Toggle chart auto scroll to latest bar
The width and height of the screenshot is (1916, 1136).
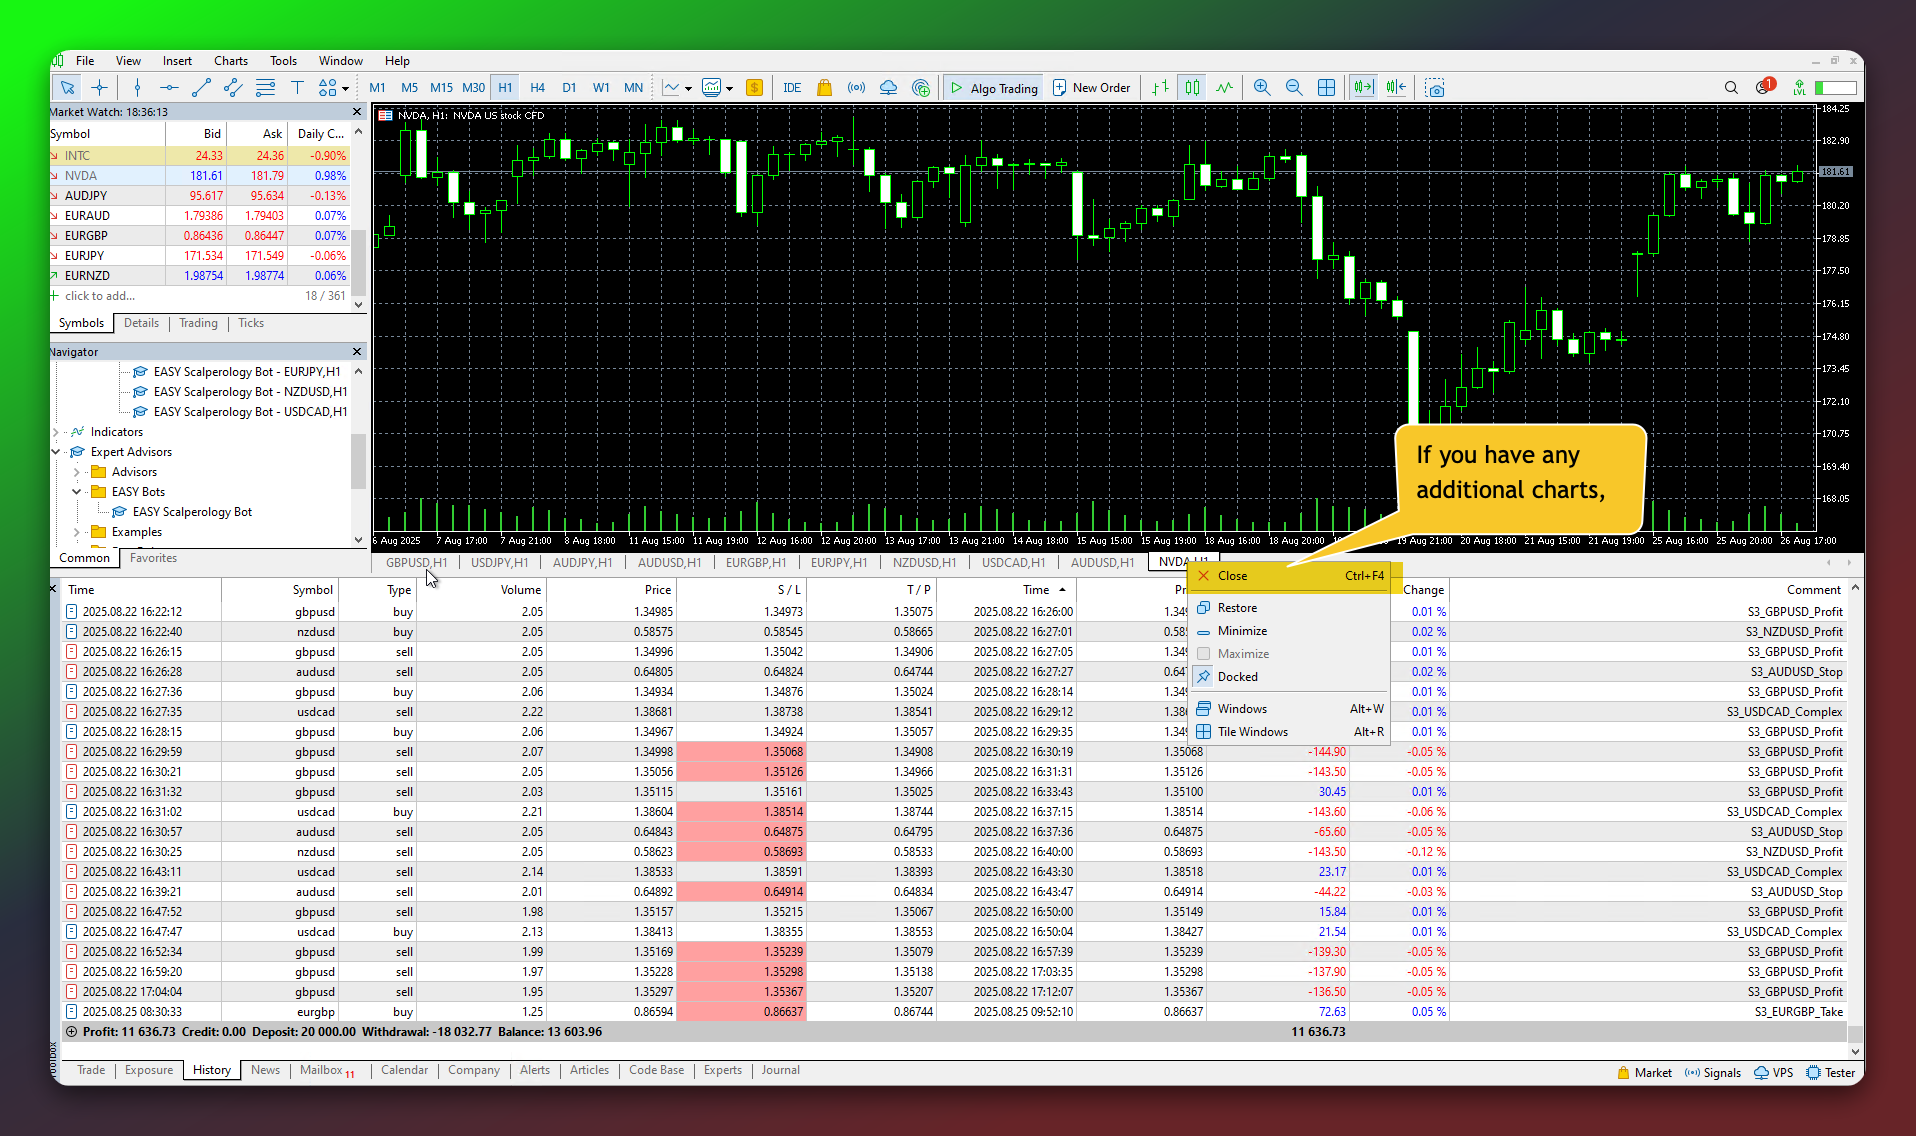(1363, 88)
